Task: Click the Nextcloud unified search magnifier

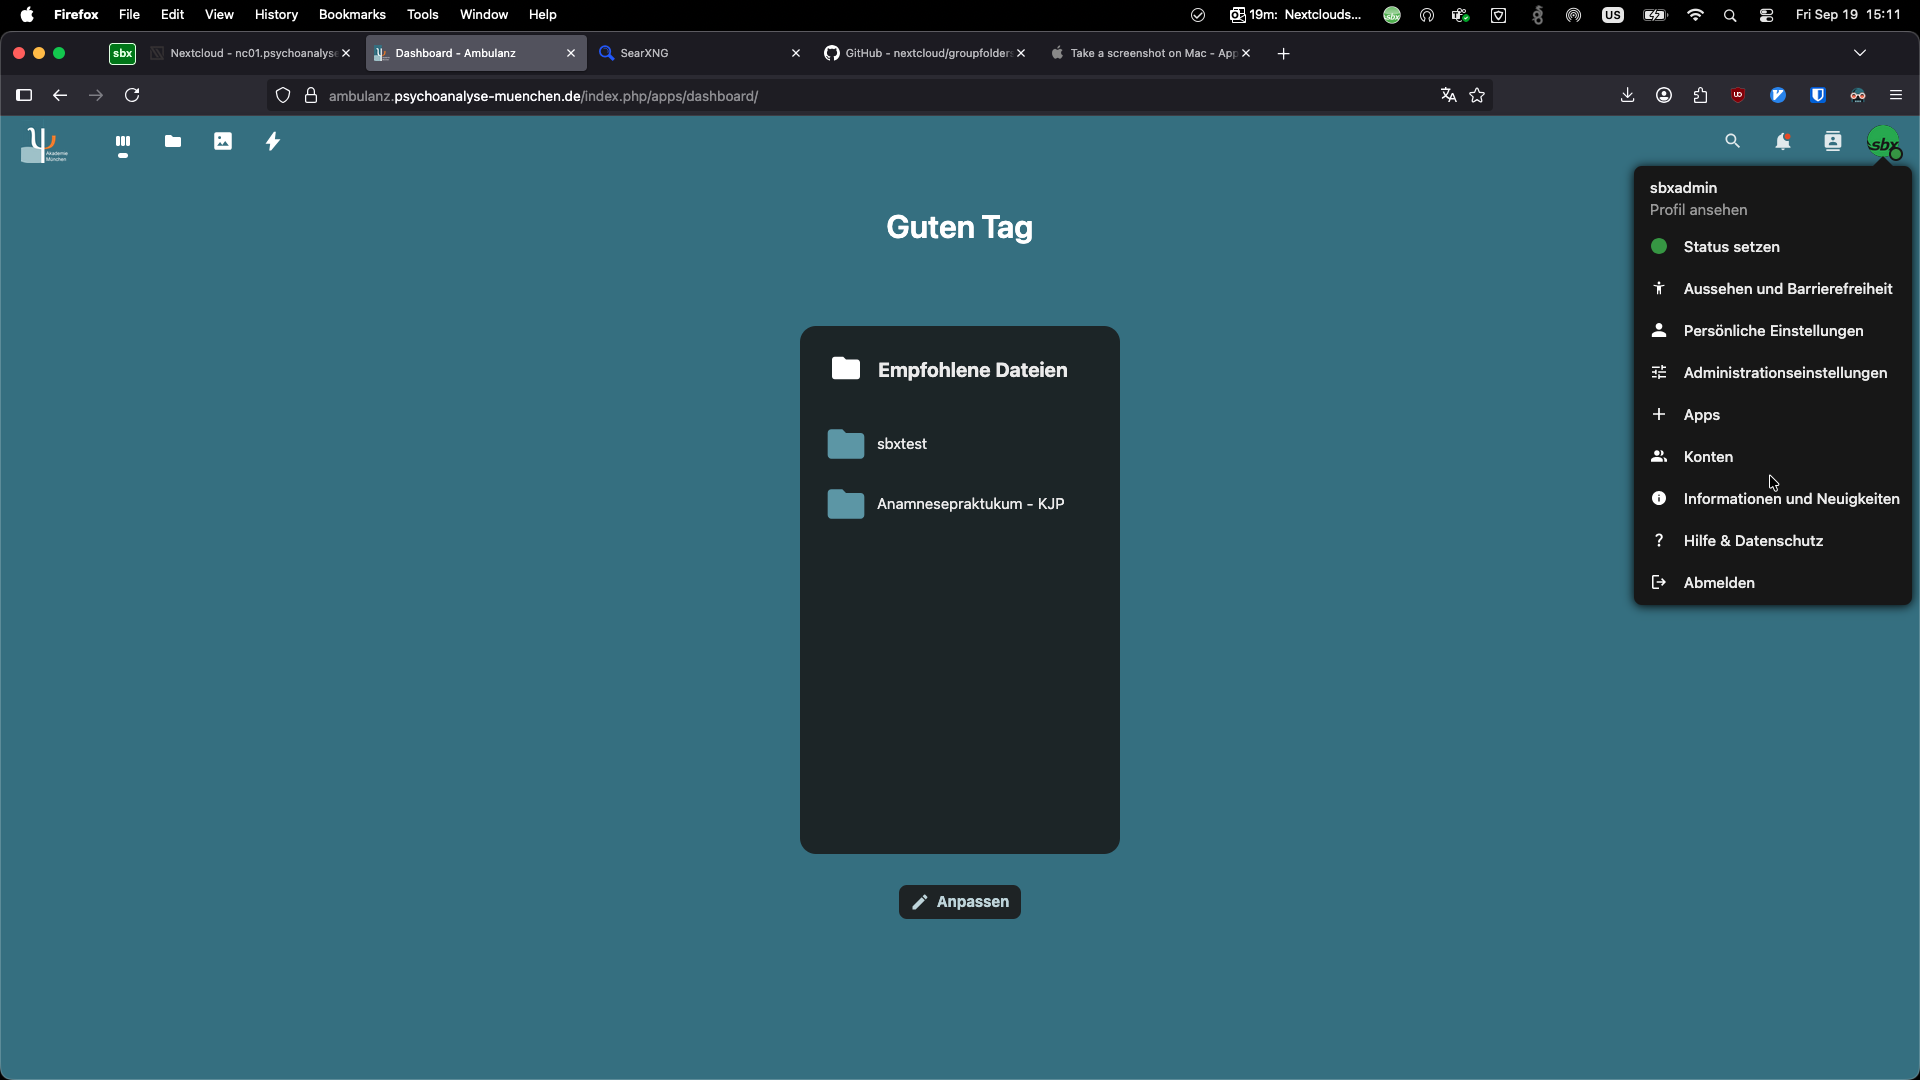Action: pos(1732,142)
